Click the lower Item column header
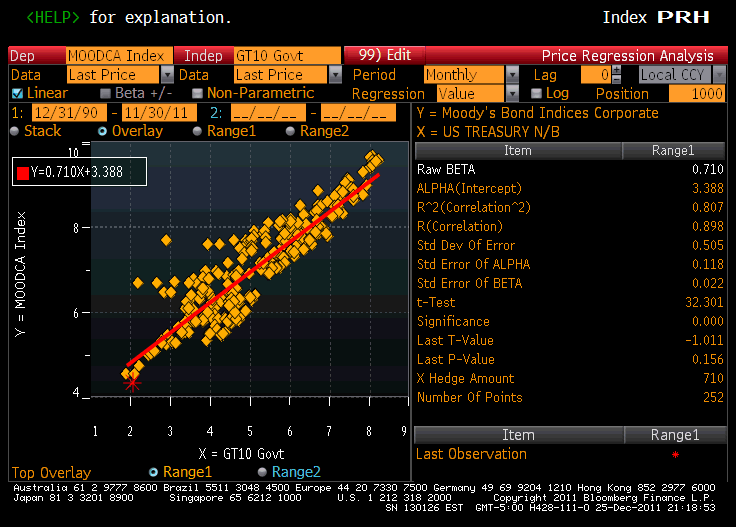The height and width of the screenshot is (527, 736). 519,435
